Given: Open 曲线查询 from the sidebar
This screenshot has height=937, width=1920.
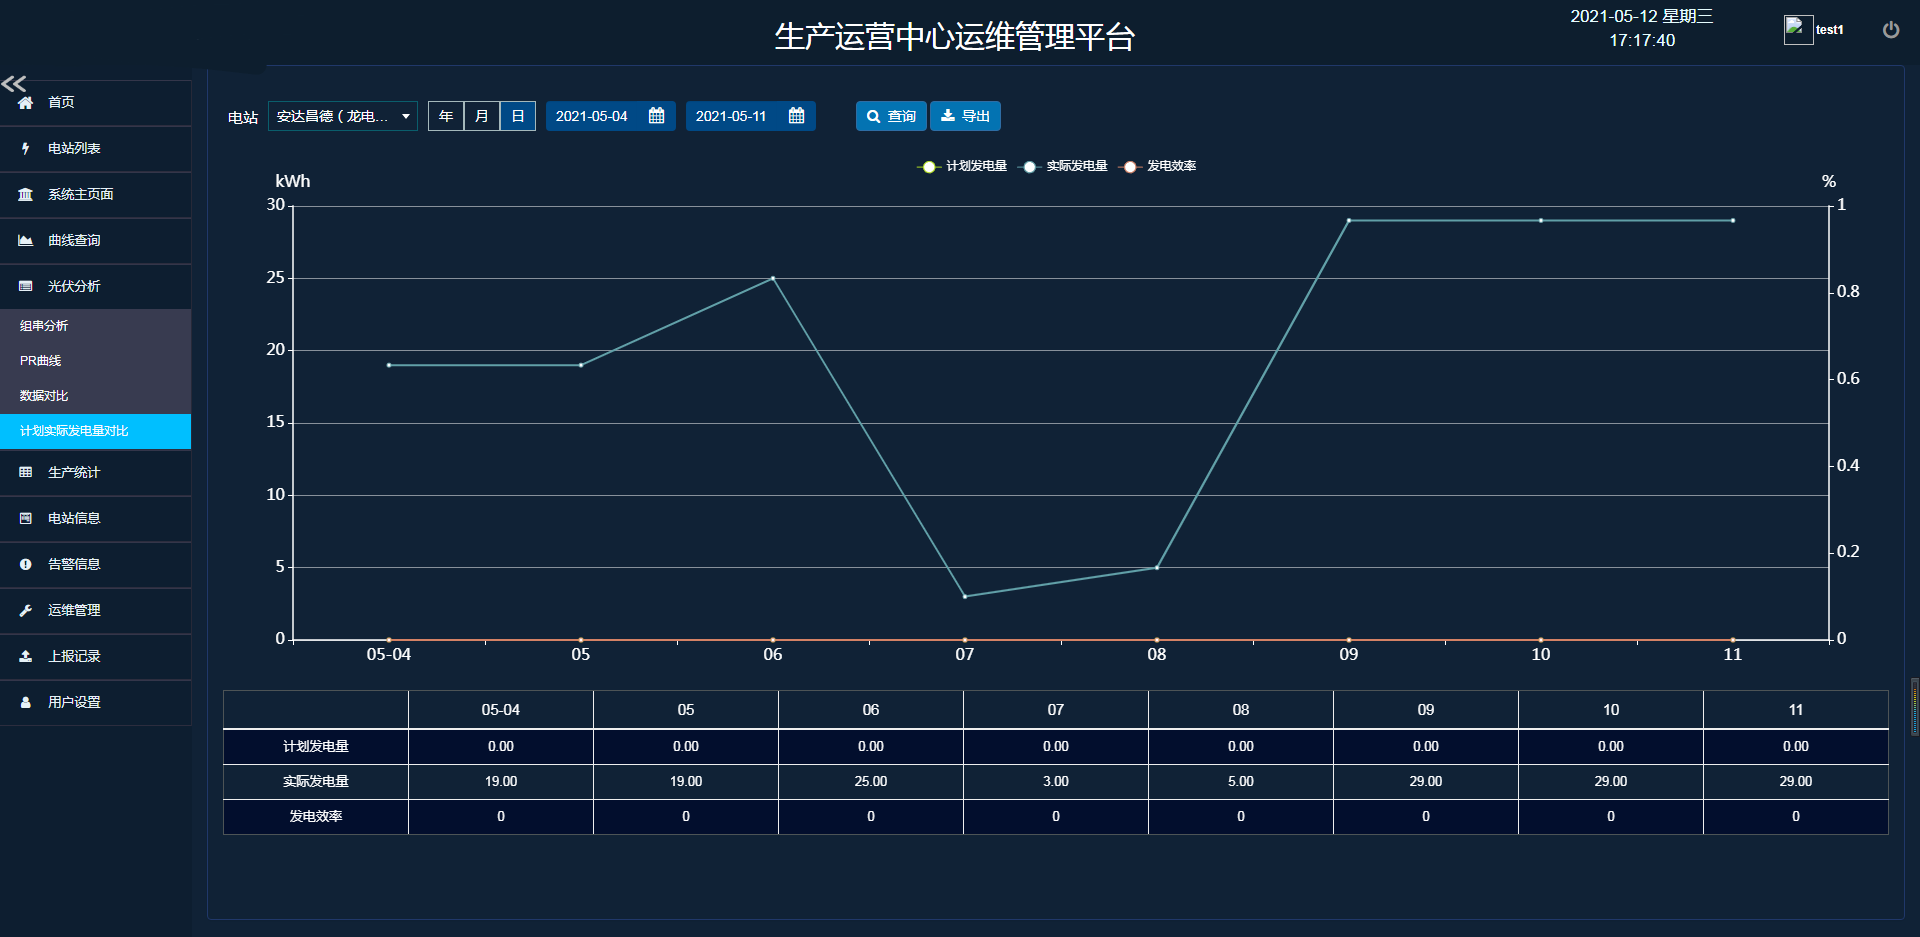Looking at the screenshot, I should coord(74,241).
